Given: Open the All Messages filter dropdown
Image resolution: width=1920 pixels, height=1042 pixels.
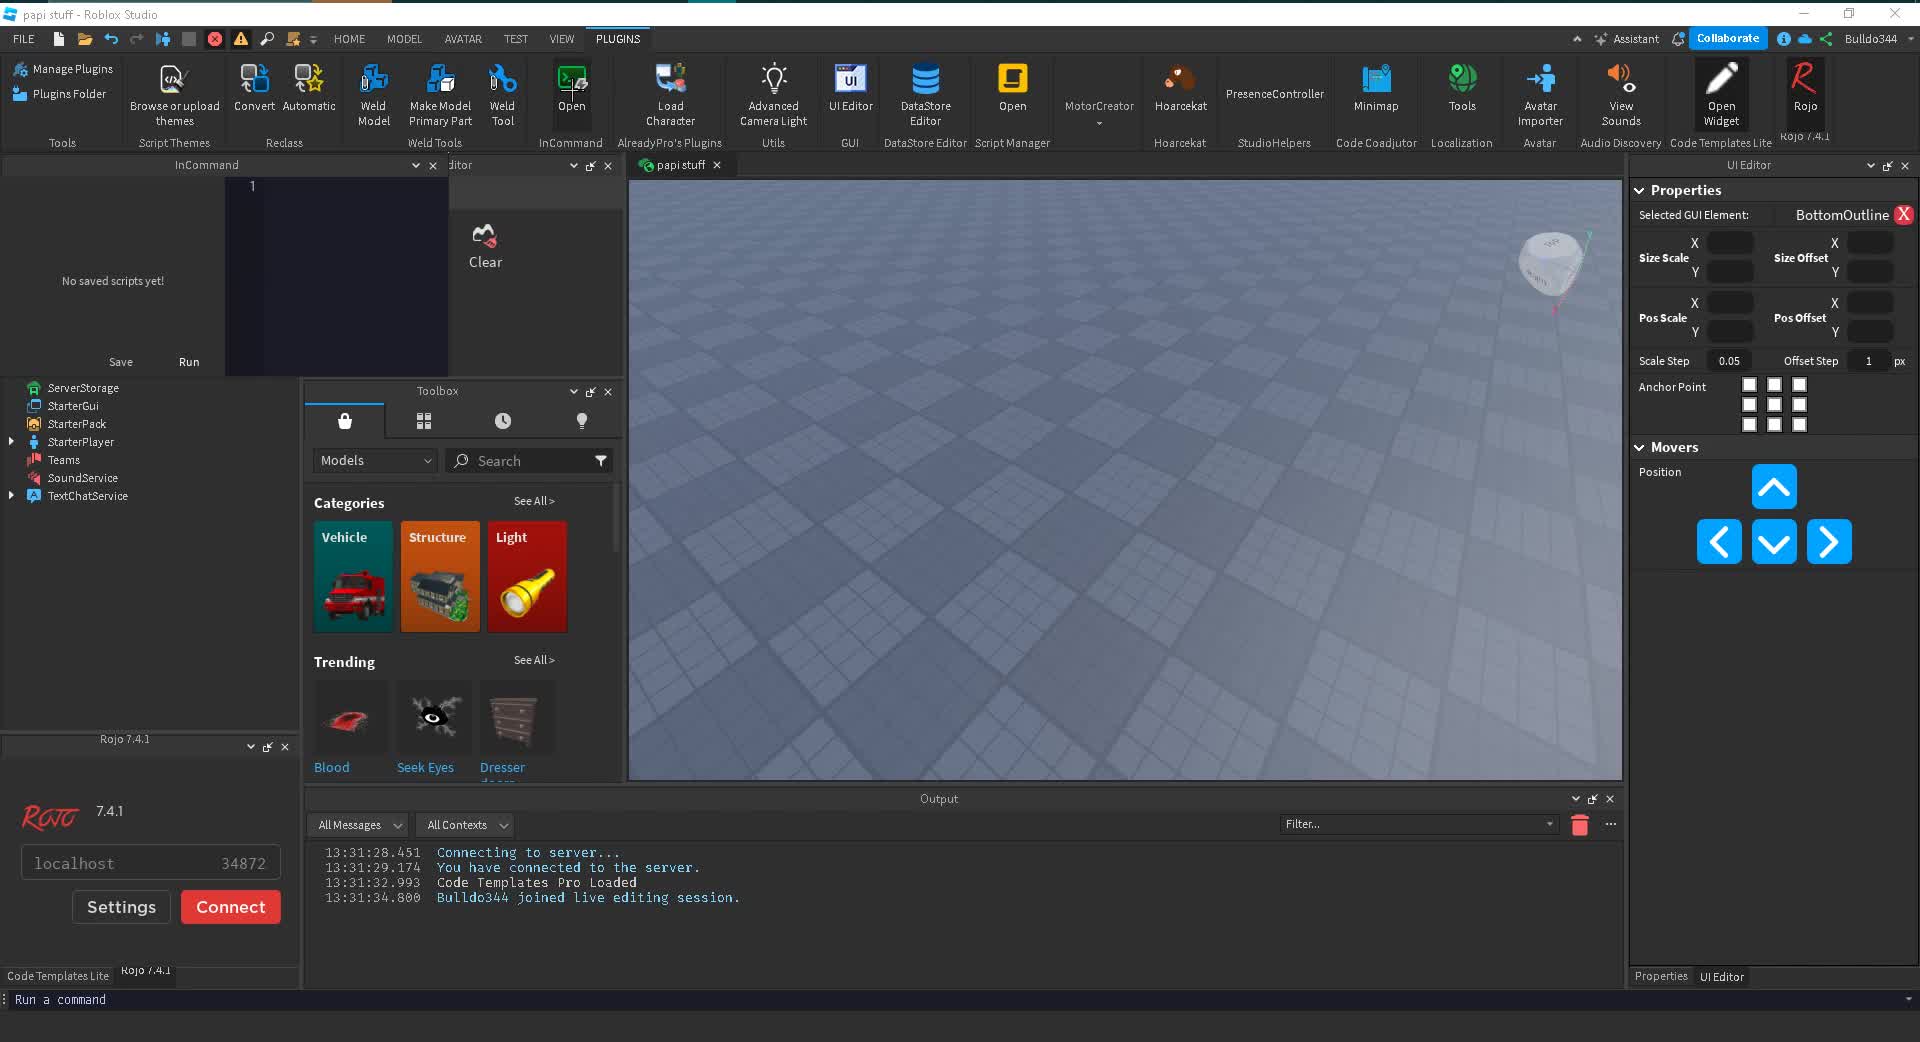Looking at the screenshot, I should coord(357,824).
